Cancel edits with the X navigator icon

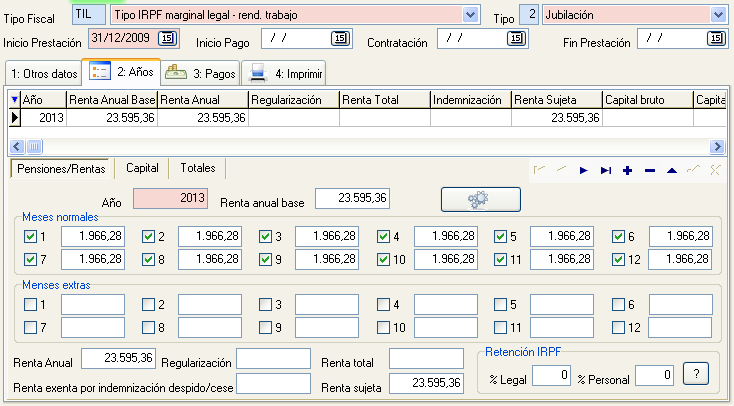click(x=715, y=170)
